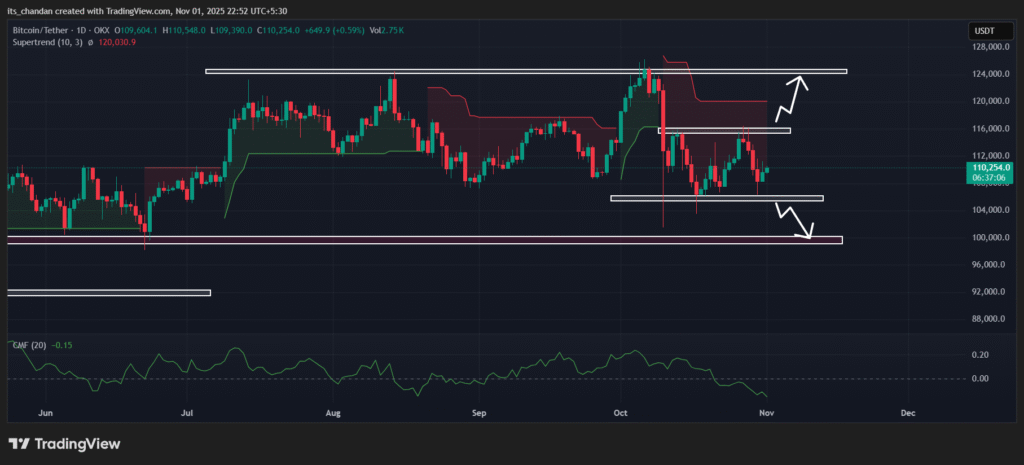Click the Jun label on time axis
This screenshot has height=465, width=1024.
(44, 413)
